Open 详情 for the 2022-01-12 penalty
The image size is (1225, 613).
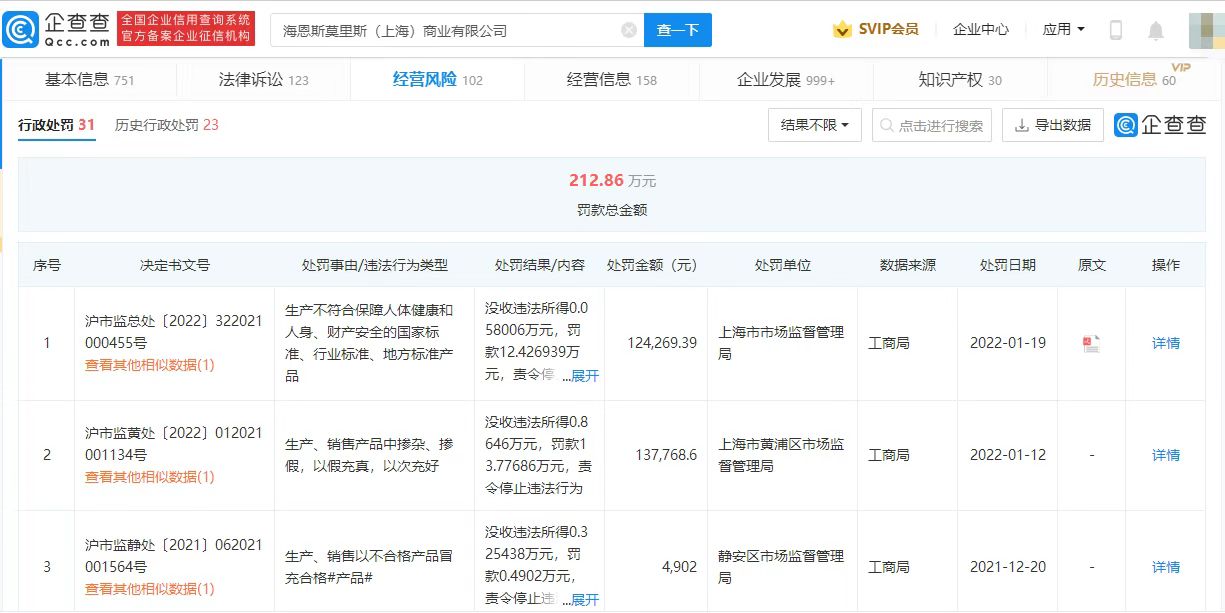(x=1166, y=455)
